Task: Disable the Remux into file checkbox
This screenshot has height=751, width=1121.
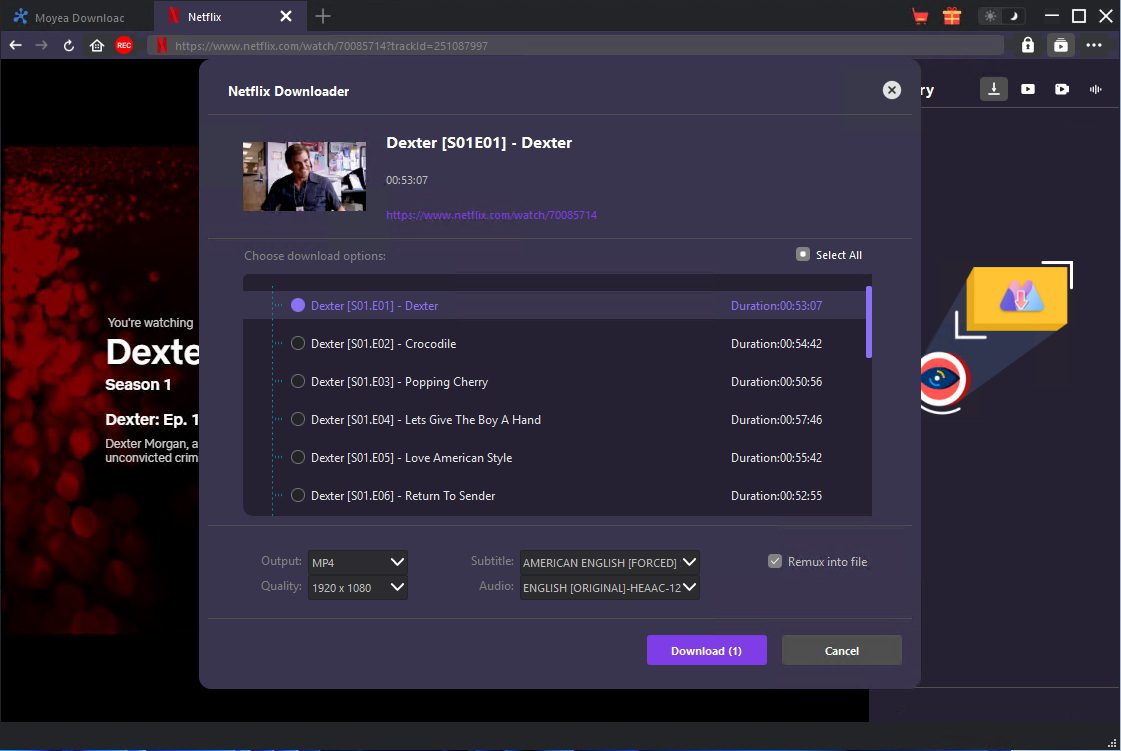Action: click(774, 562)
